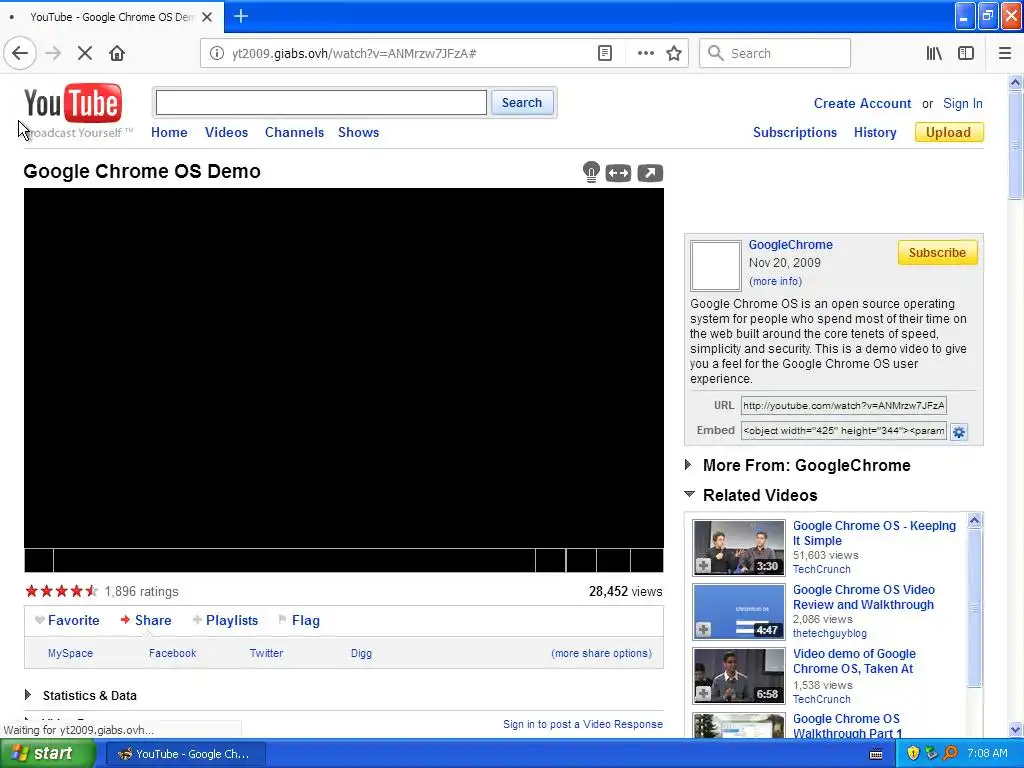The height and width of the screenshot is (768, 1024).
Task: Select the Embed code field
Action: (844, 430)
